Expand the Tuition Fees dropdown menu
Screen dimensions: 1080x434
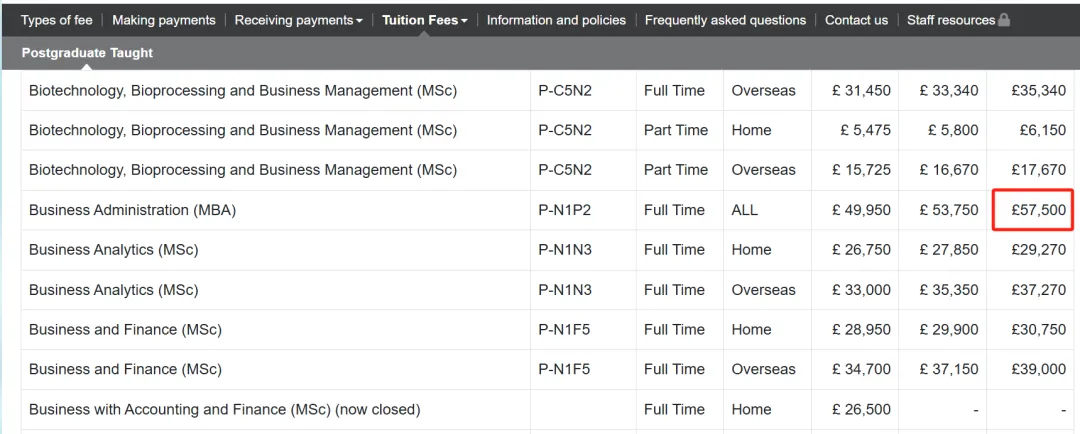coord(424,20)
